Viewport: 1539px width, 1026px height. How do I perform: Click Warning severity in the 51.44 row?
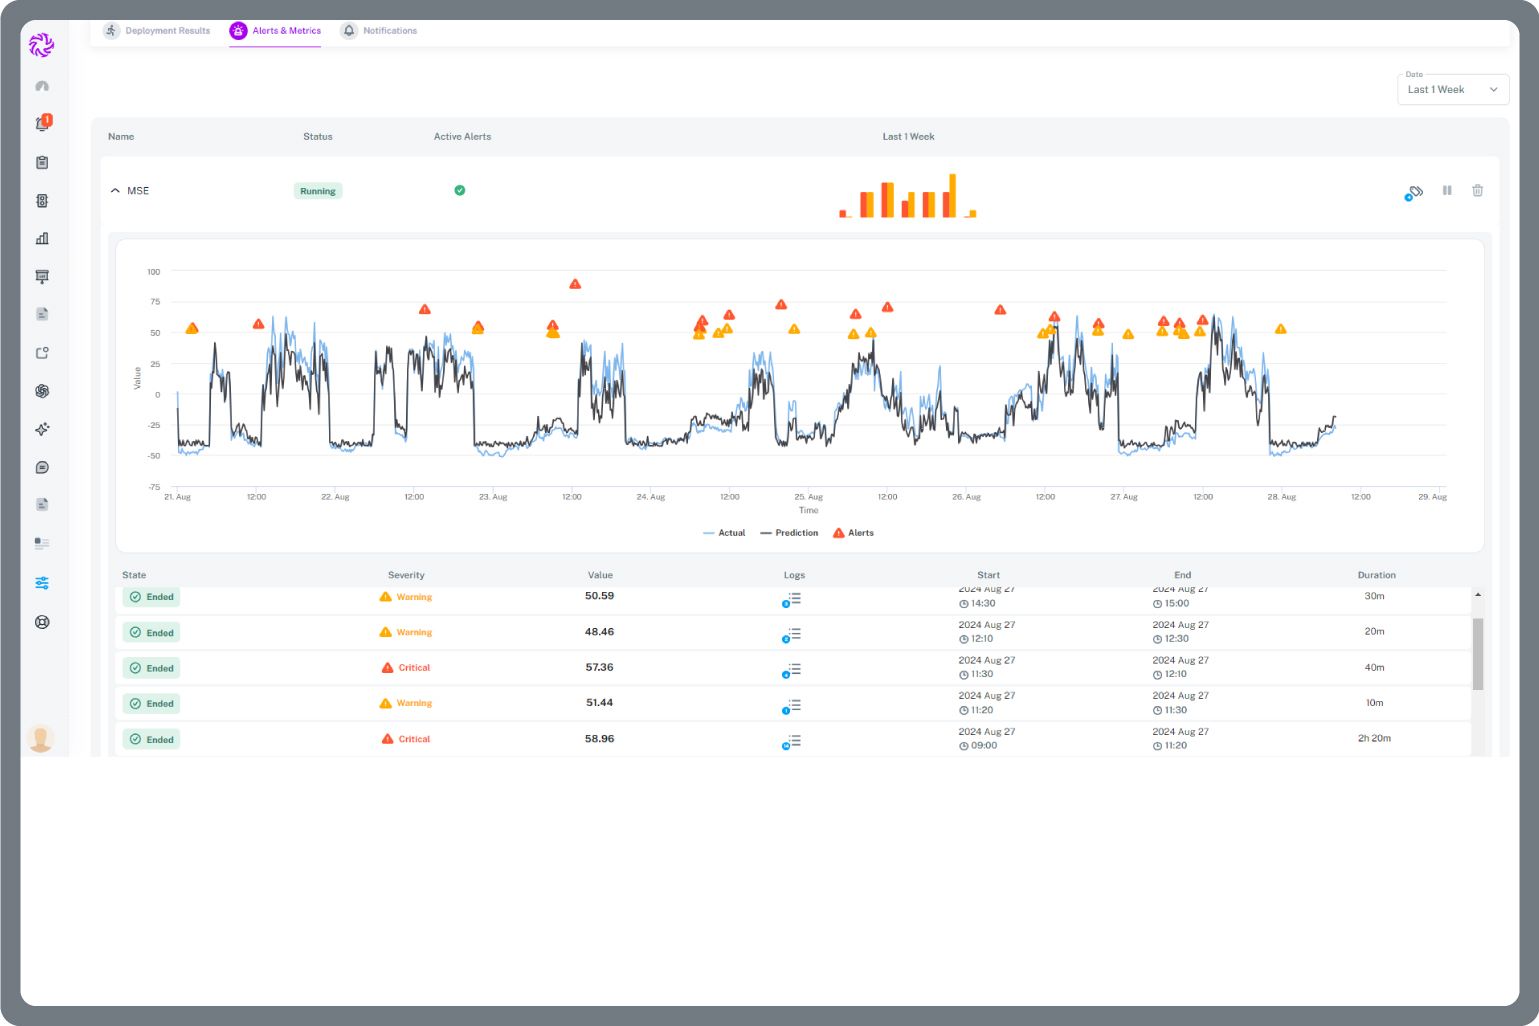tap(406, 703)
